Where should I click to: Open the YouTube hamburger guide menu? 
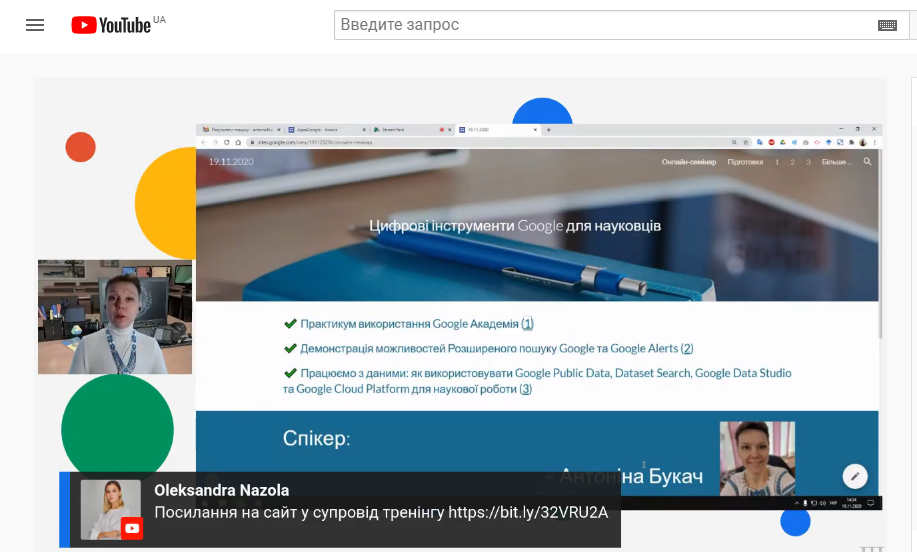[35, 25]
